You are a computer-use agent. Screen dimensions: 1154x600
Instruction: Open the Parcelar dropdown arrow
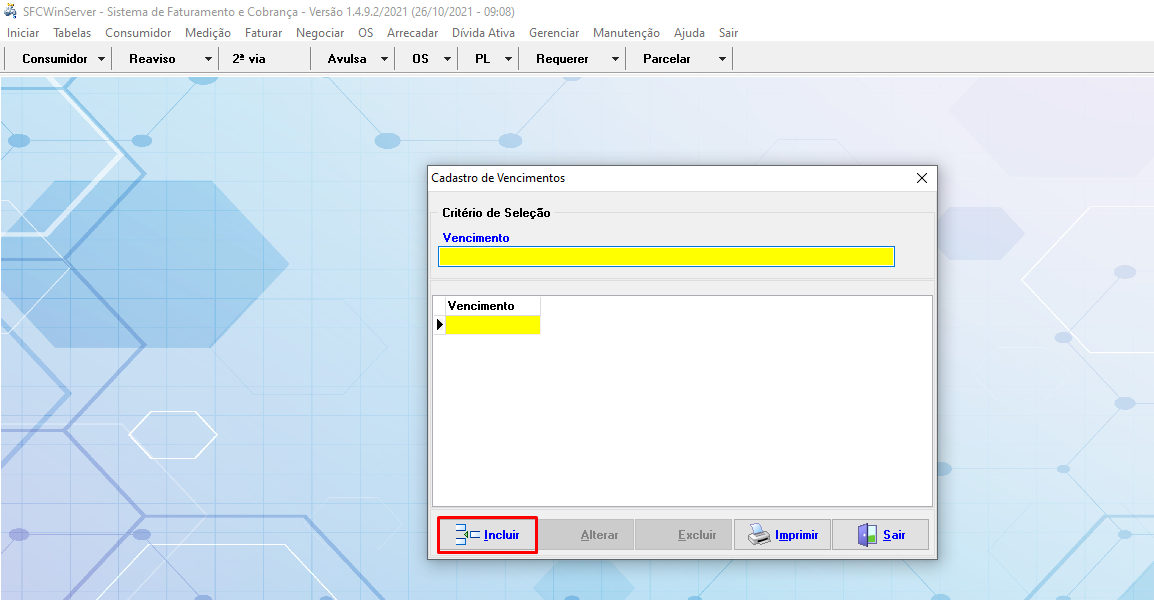722,59
